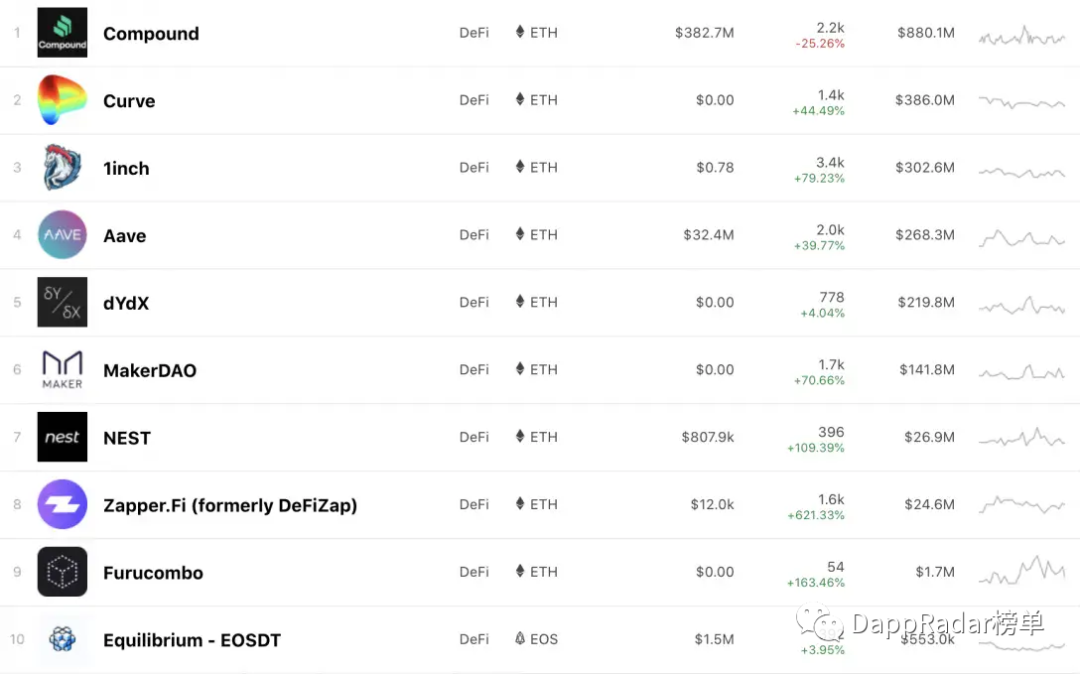Click the EOS tag for Equilibrium
Image resolution: width=1080 pixels, height=674 pixels.
click(537, 639)
